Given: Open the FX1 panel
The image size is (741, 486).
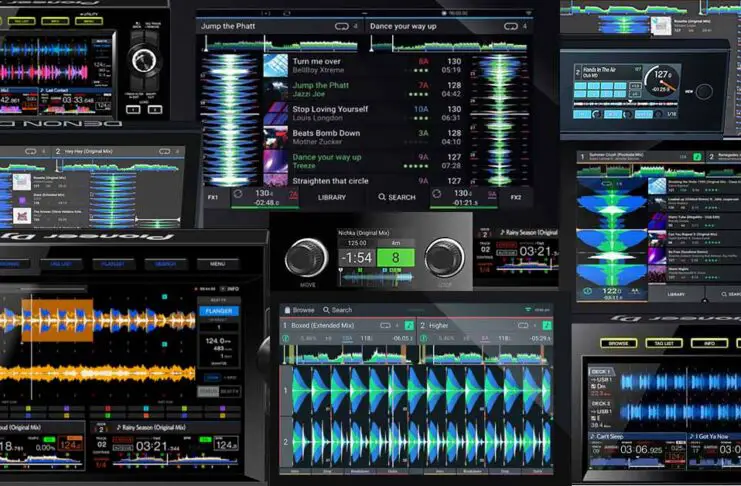Looking at the screenshot, I should (213, 197).
